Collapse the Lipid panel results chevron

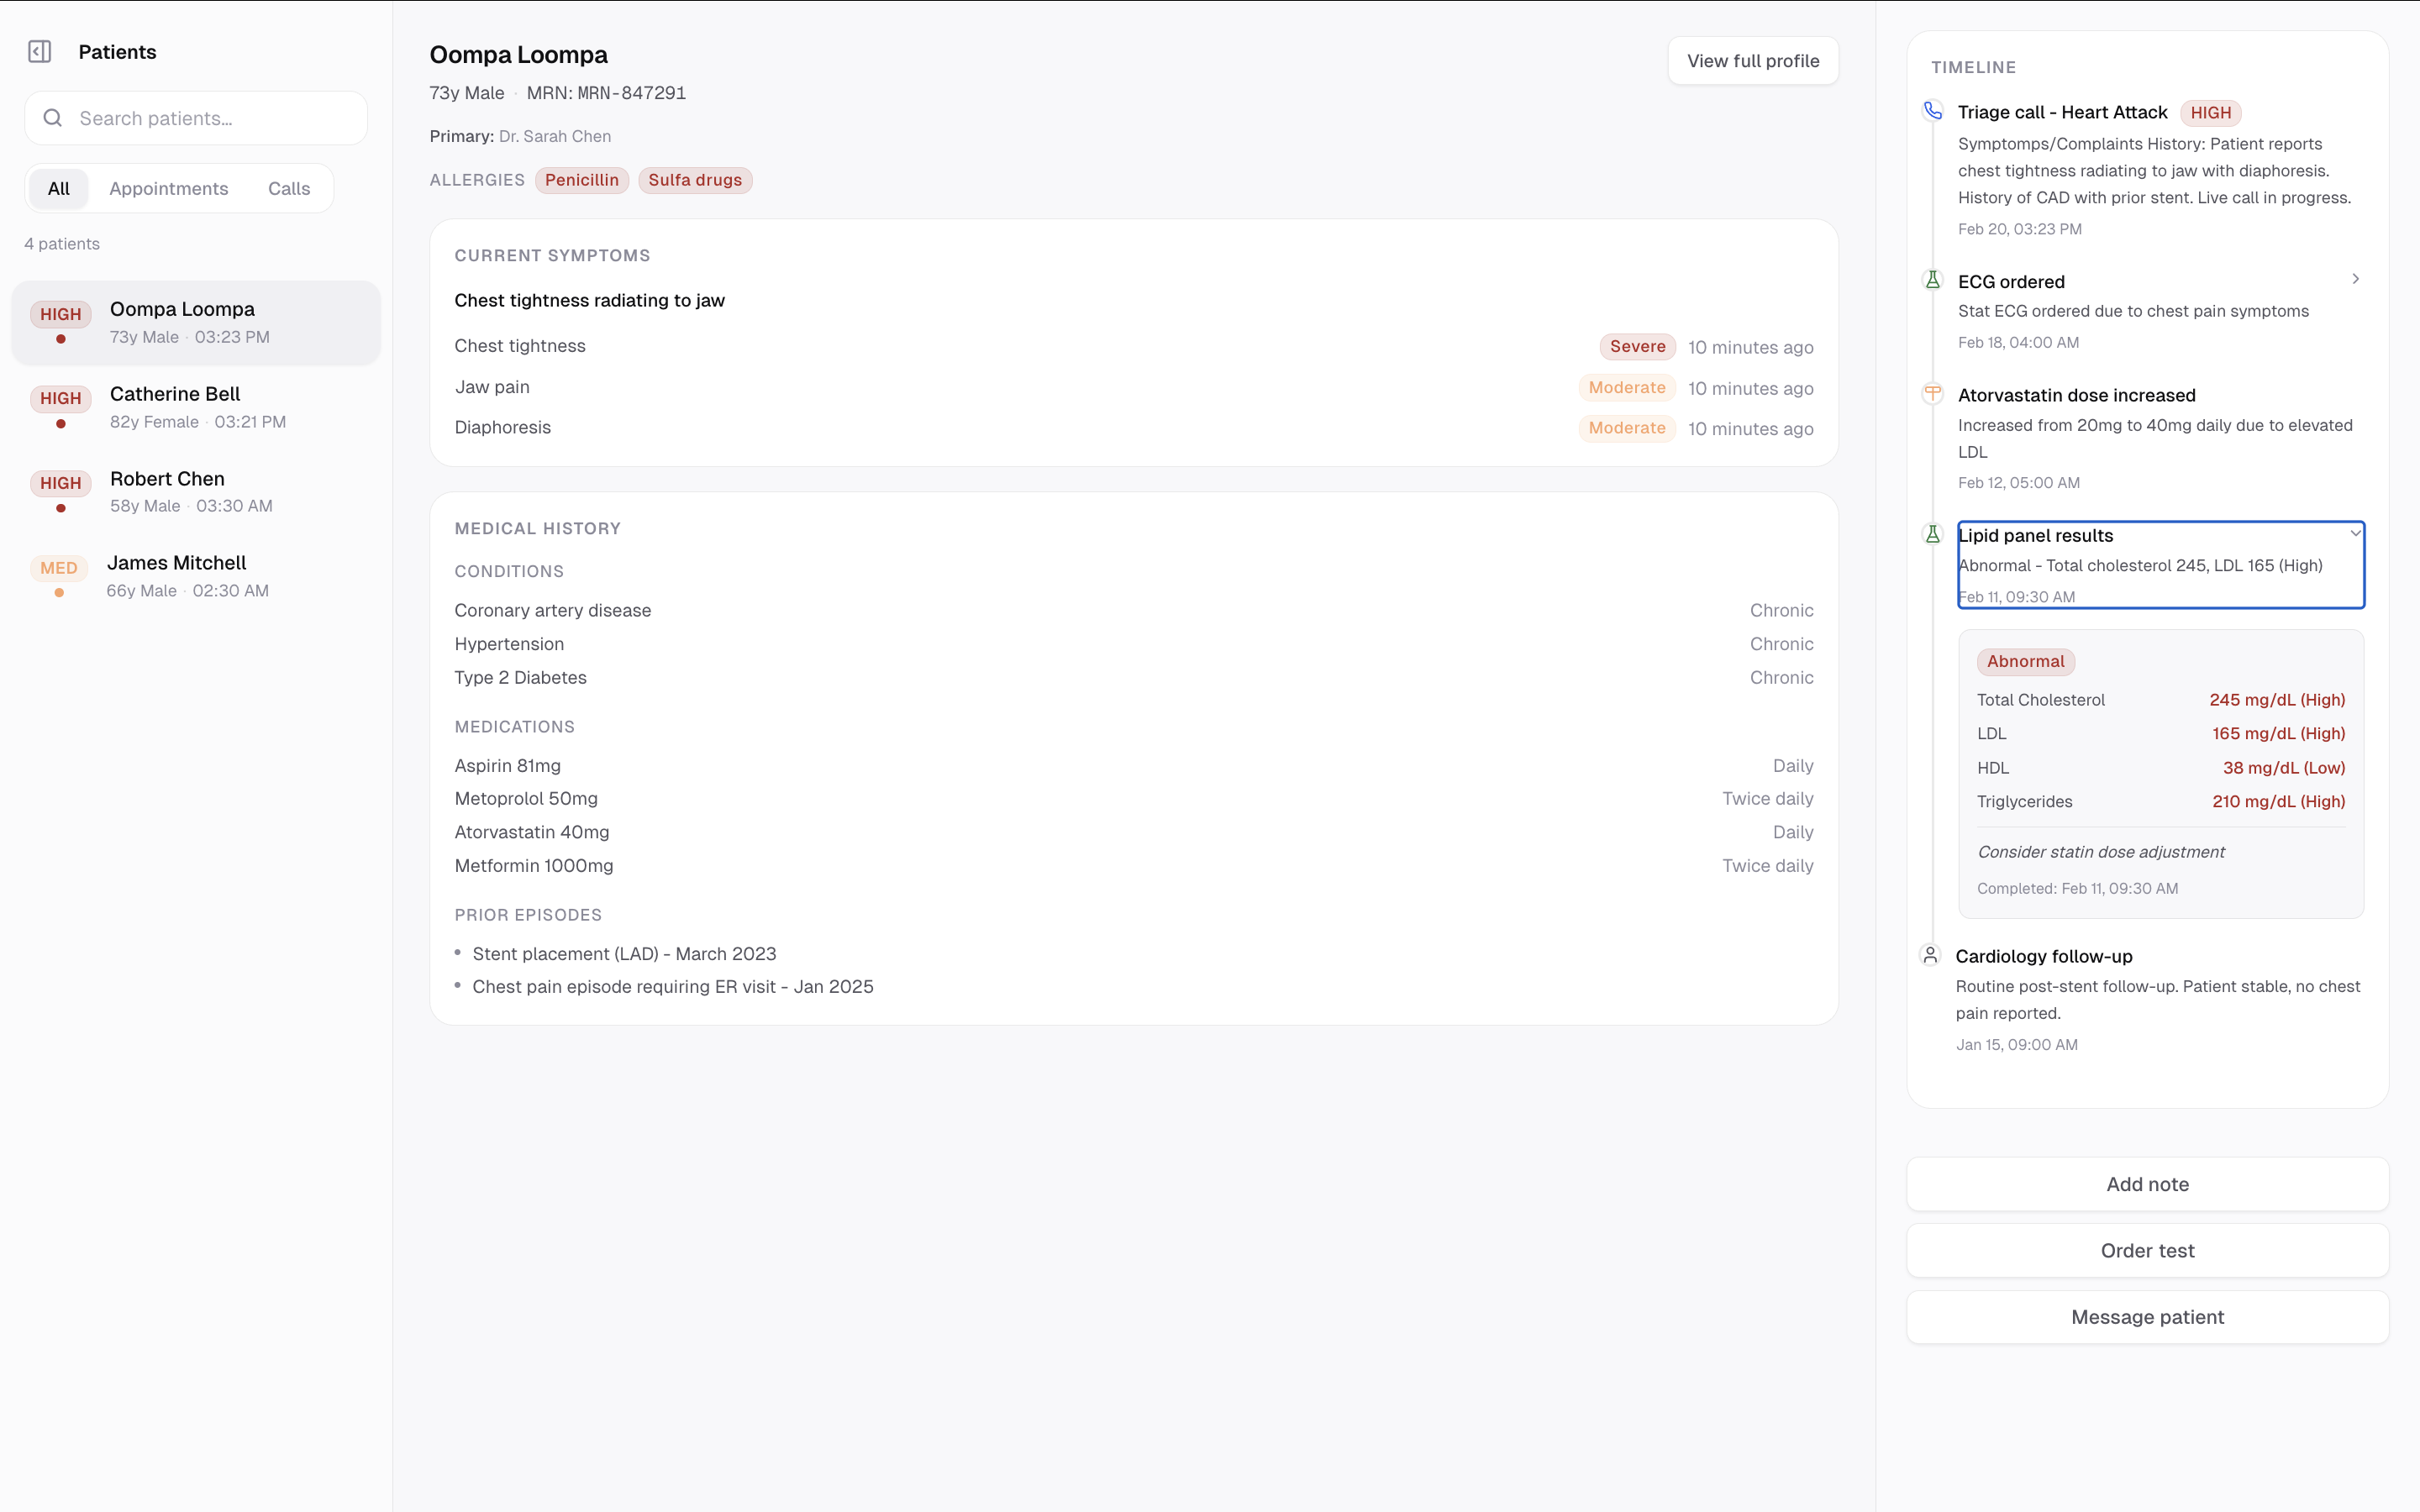tap(2355, 533)
